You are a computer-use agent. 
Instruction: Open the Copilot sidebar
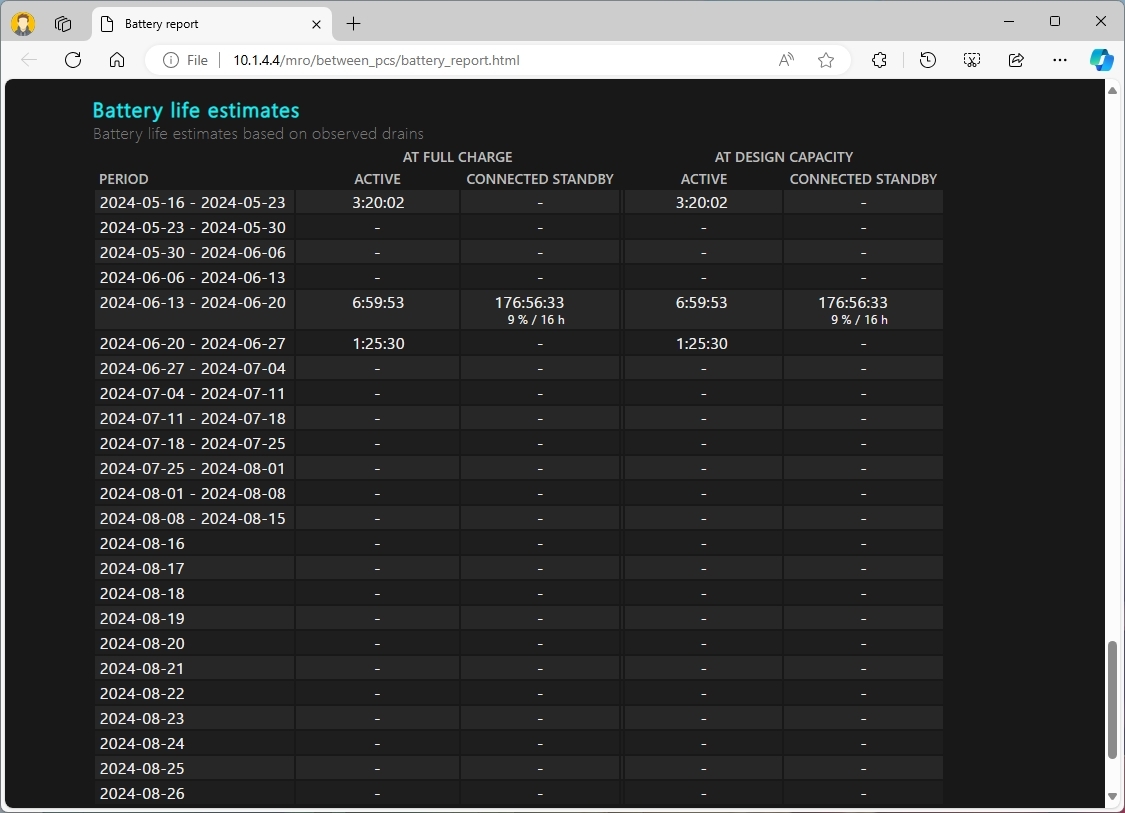1101,60
